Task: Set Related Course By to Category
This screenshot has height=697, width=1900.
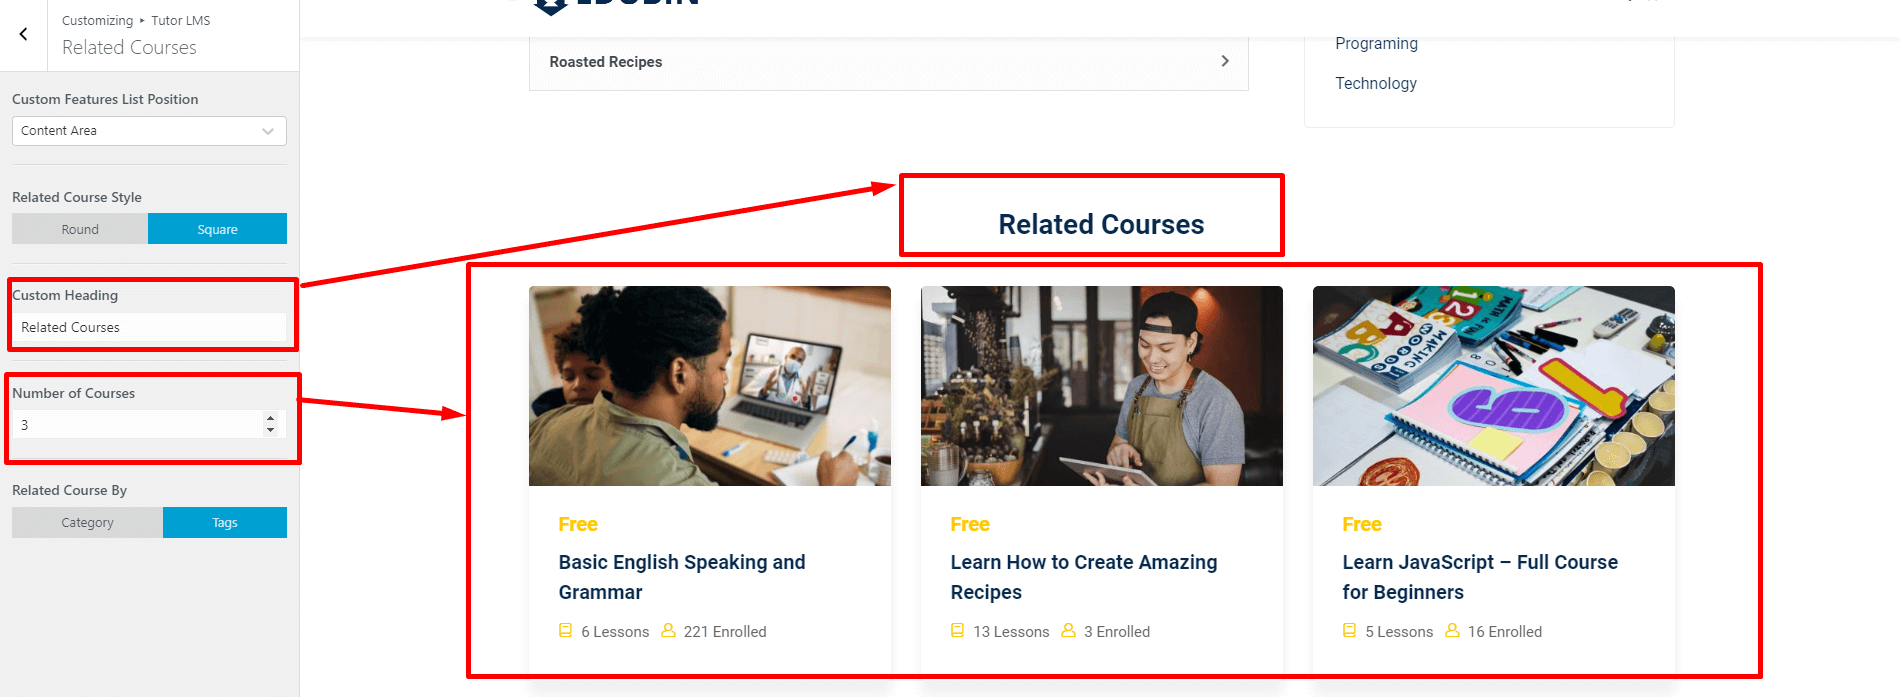Action: click(87, 523)
